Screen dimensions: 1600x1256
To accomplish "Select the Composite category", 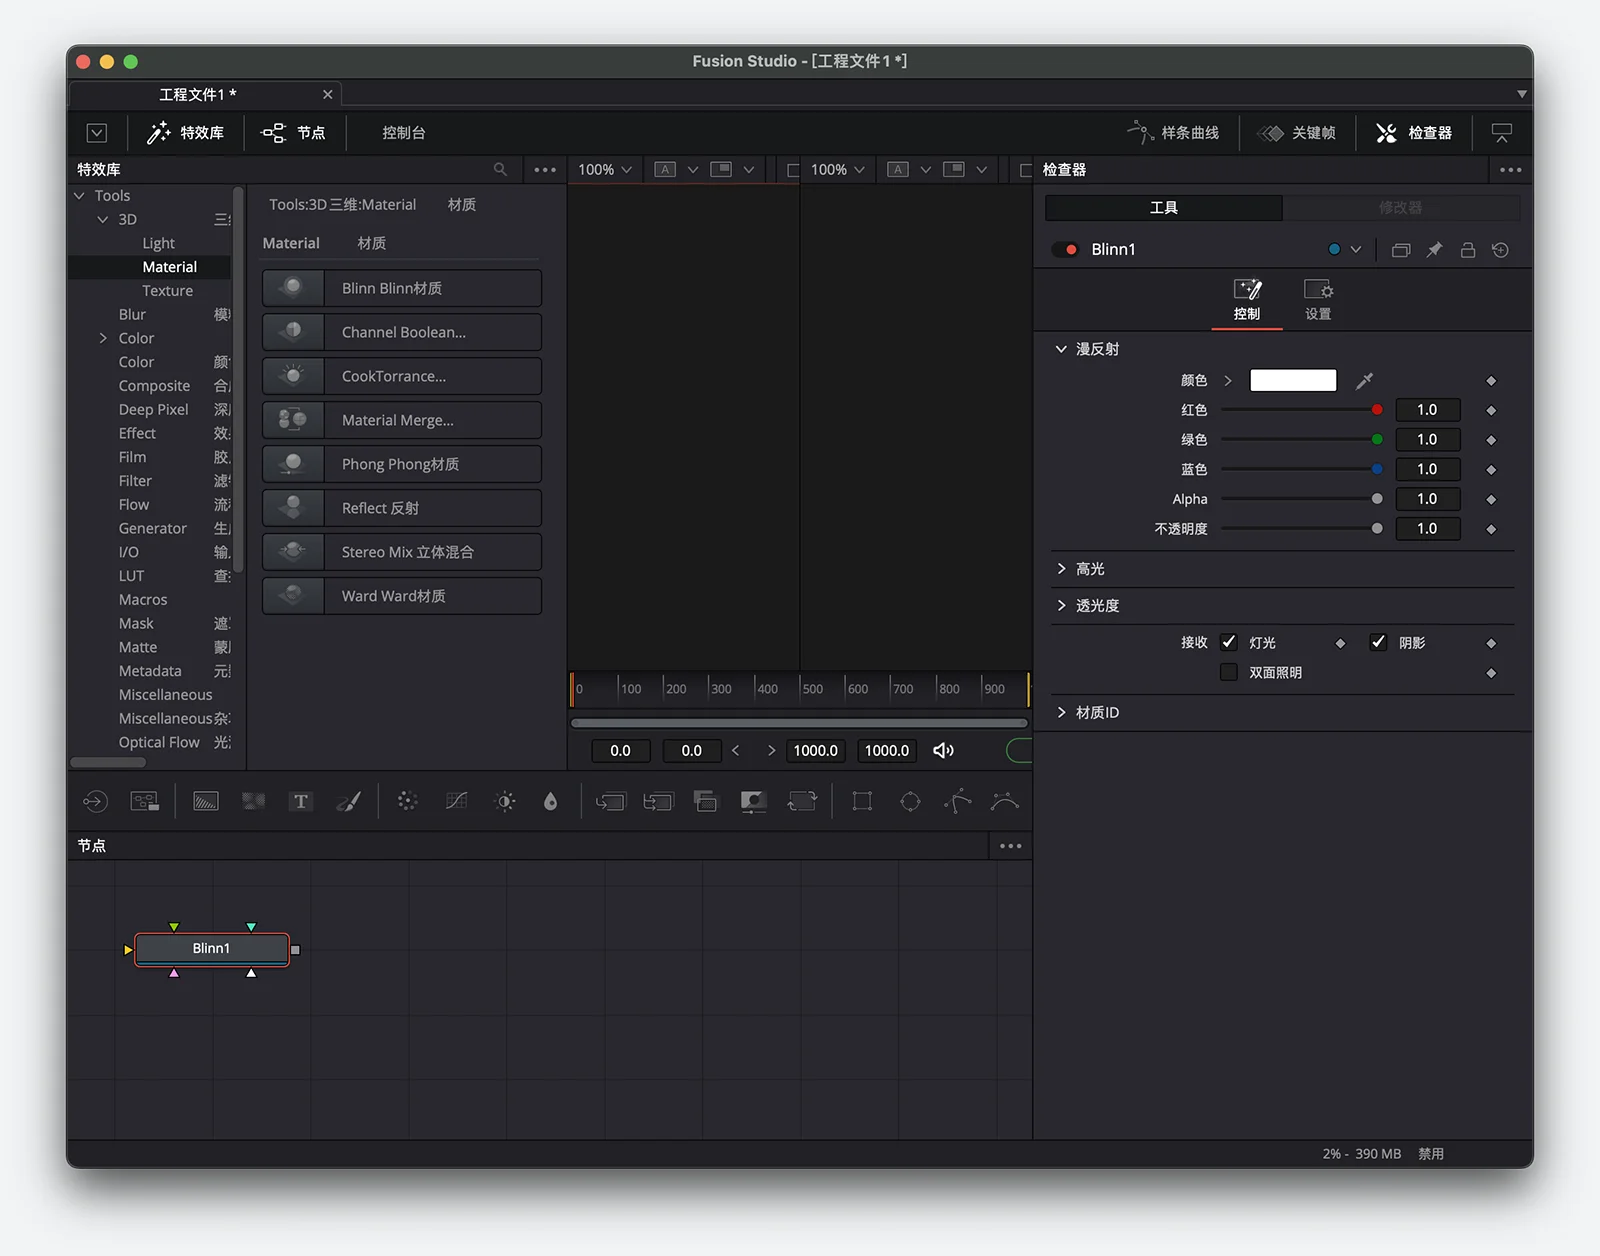I will click(x=154, y=386).
